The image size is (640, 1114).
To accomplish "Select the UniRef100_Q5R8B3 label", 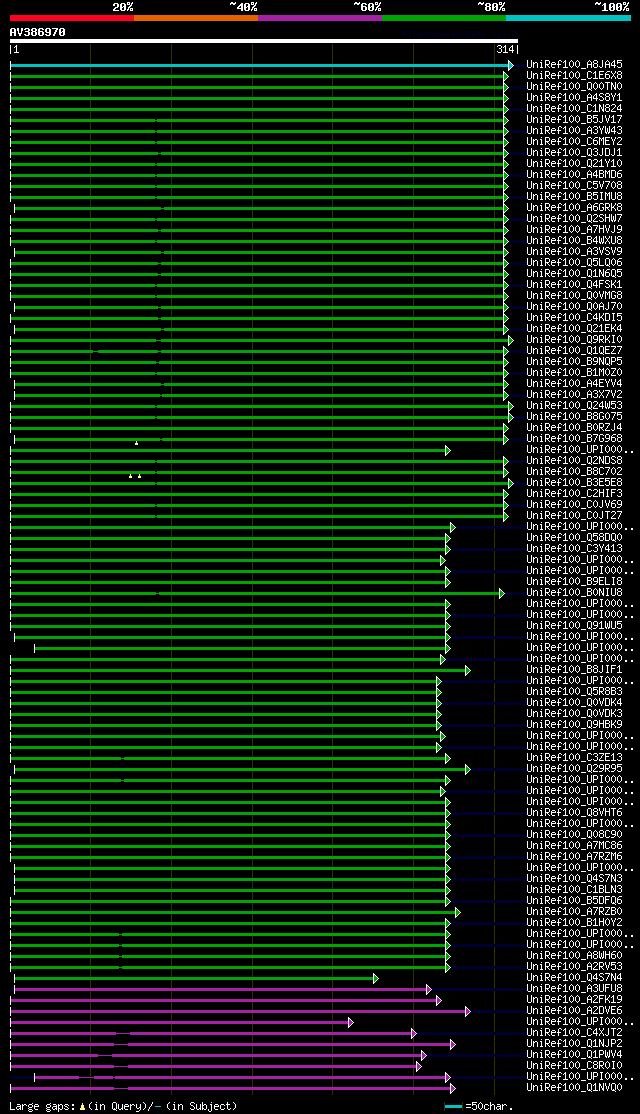I will pos(575,692).
